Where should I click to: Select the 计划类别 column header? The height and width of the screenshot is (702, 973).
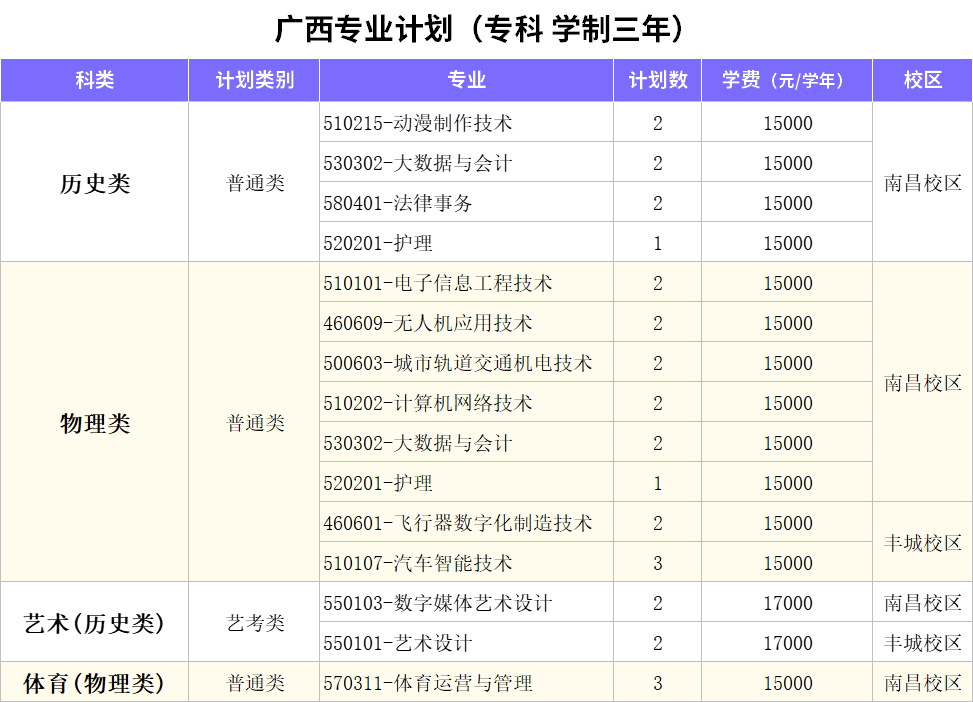[254, 81]
